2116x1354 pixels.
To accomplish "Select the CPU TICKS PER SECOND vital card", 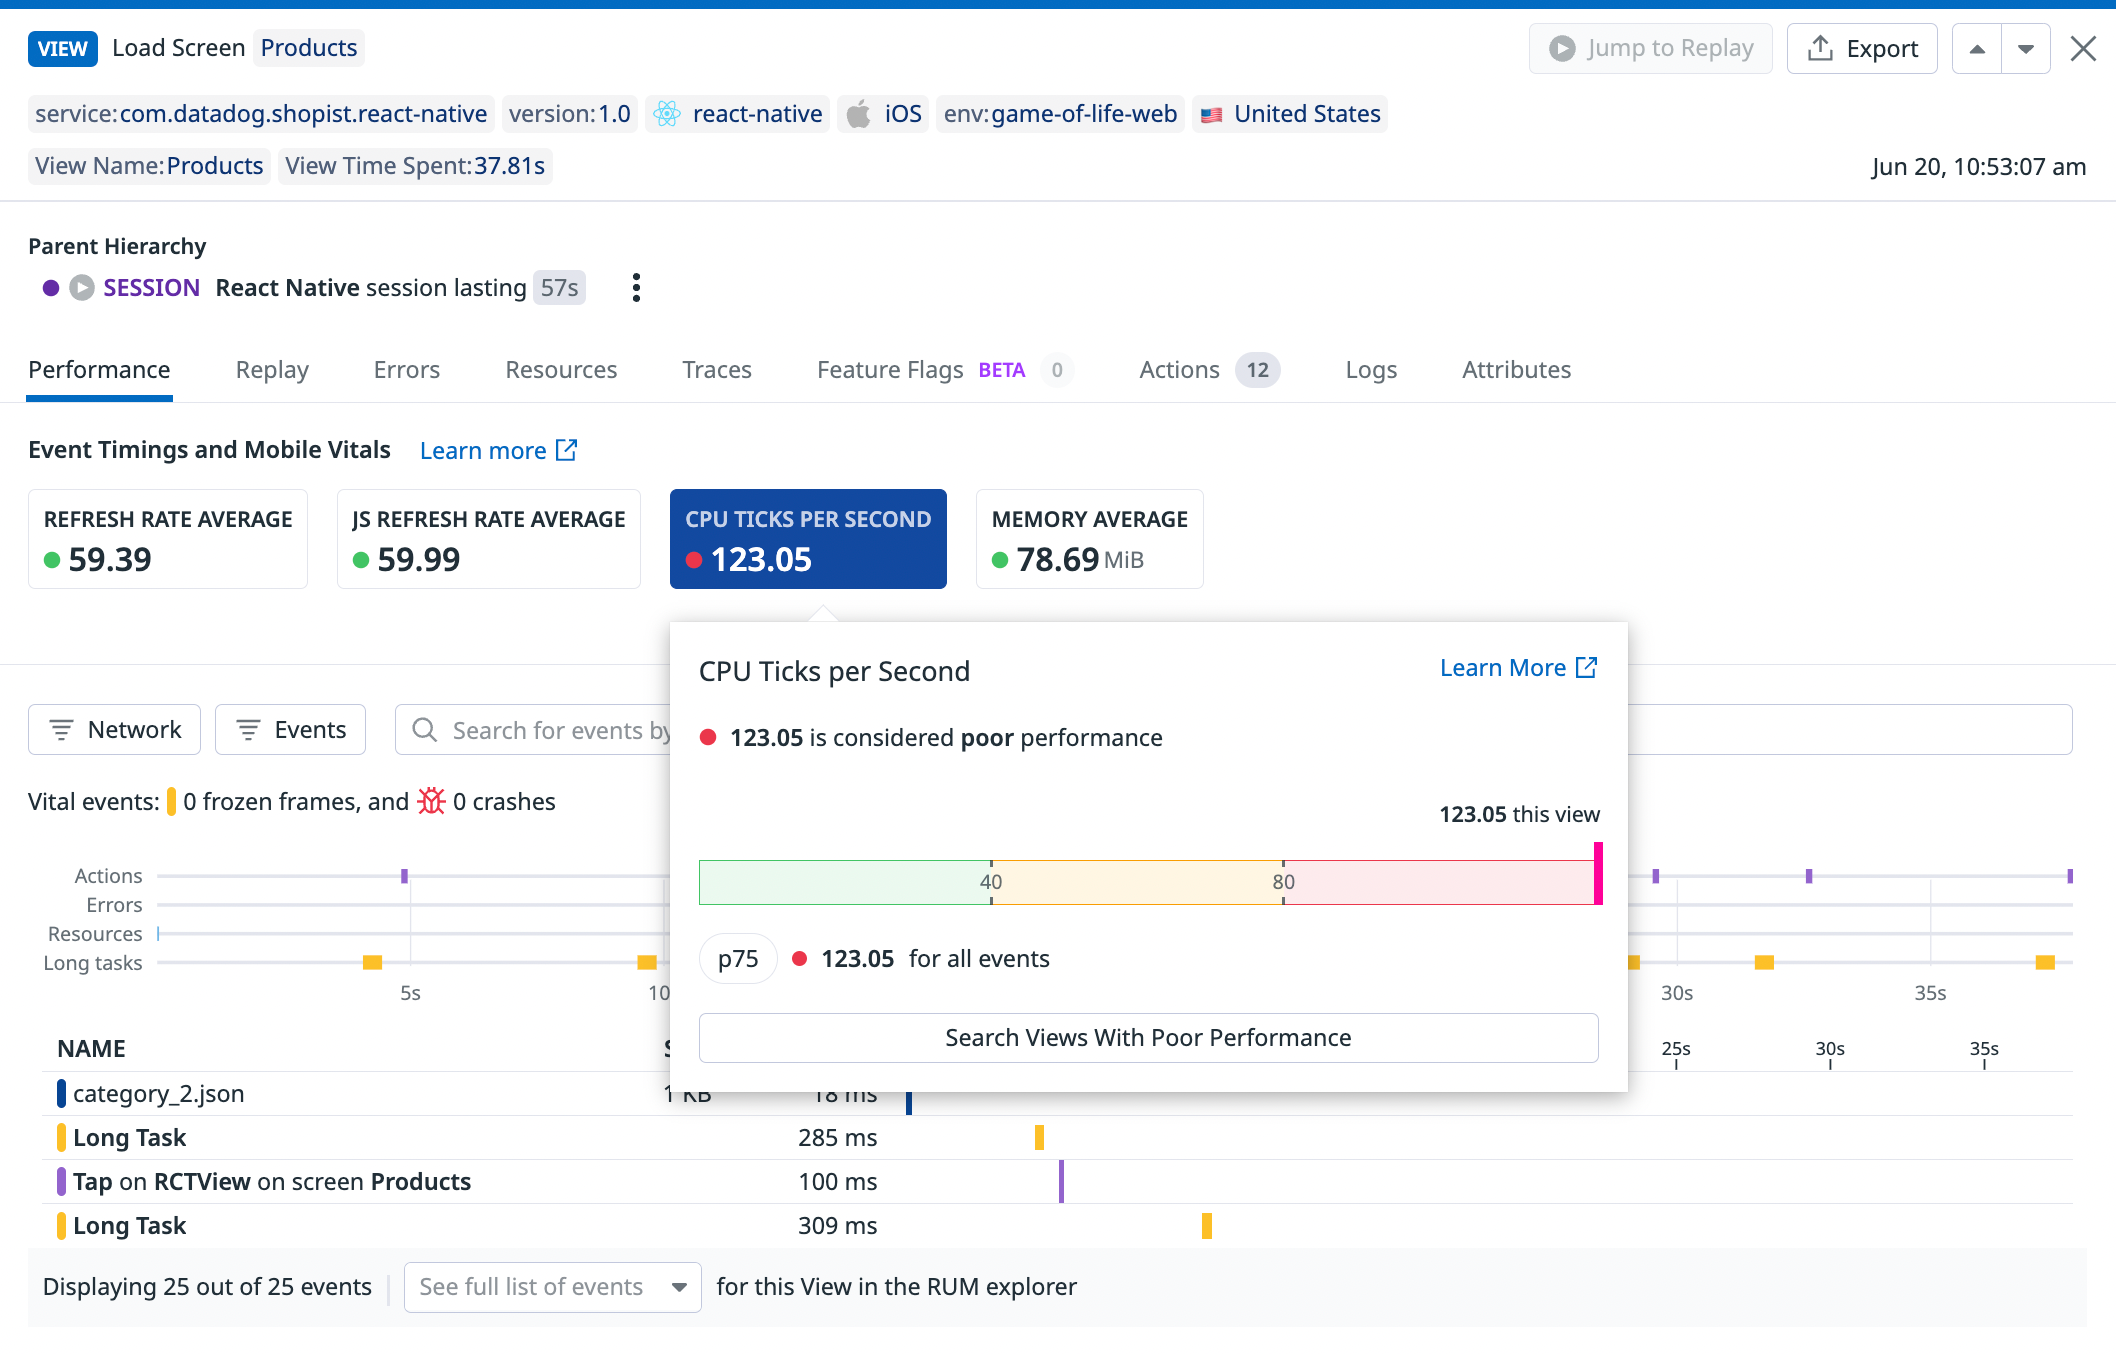I will pyautogui.click(x=808, y=539).
